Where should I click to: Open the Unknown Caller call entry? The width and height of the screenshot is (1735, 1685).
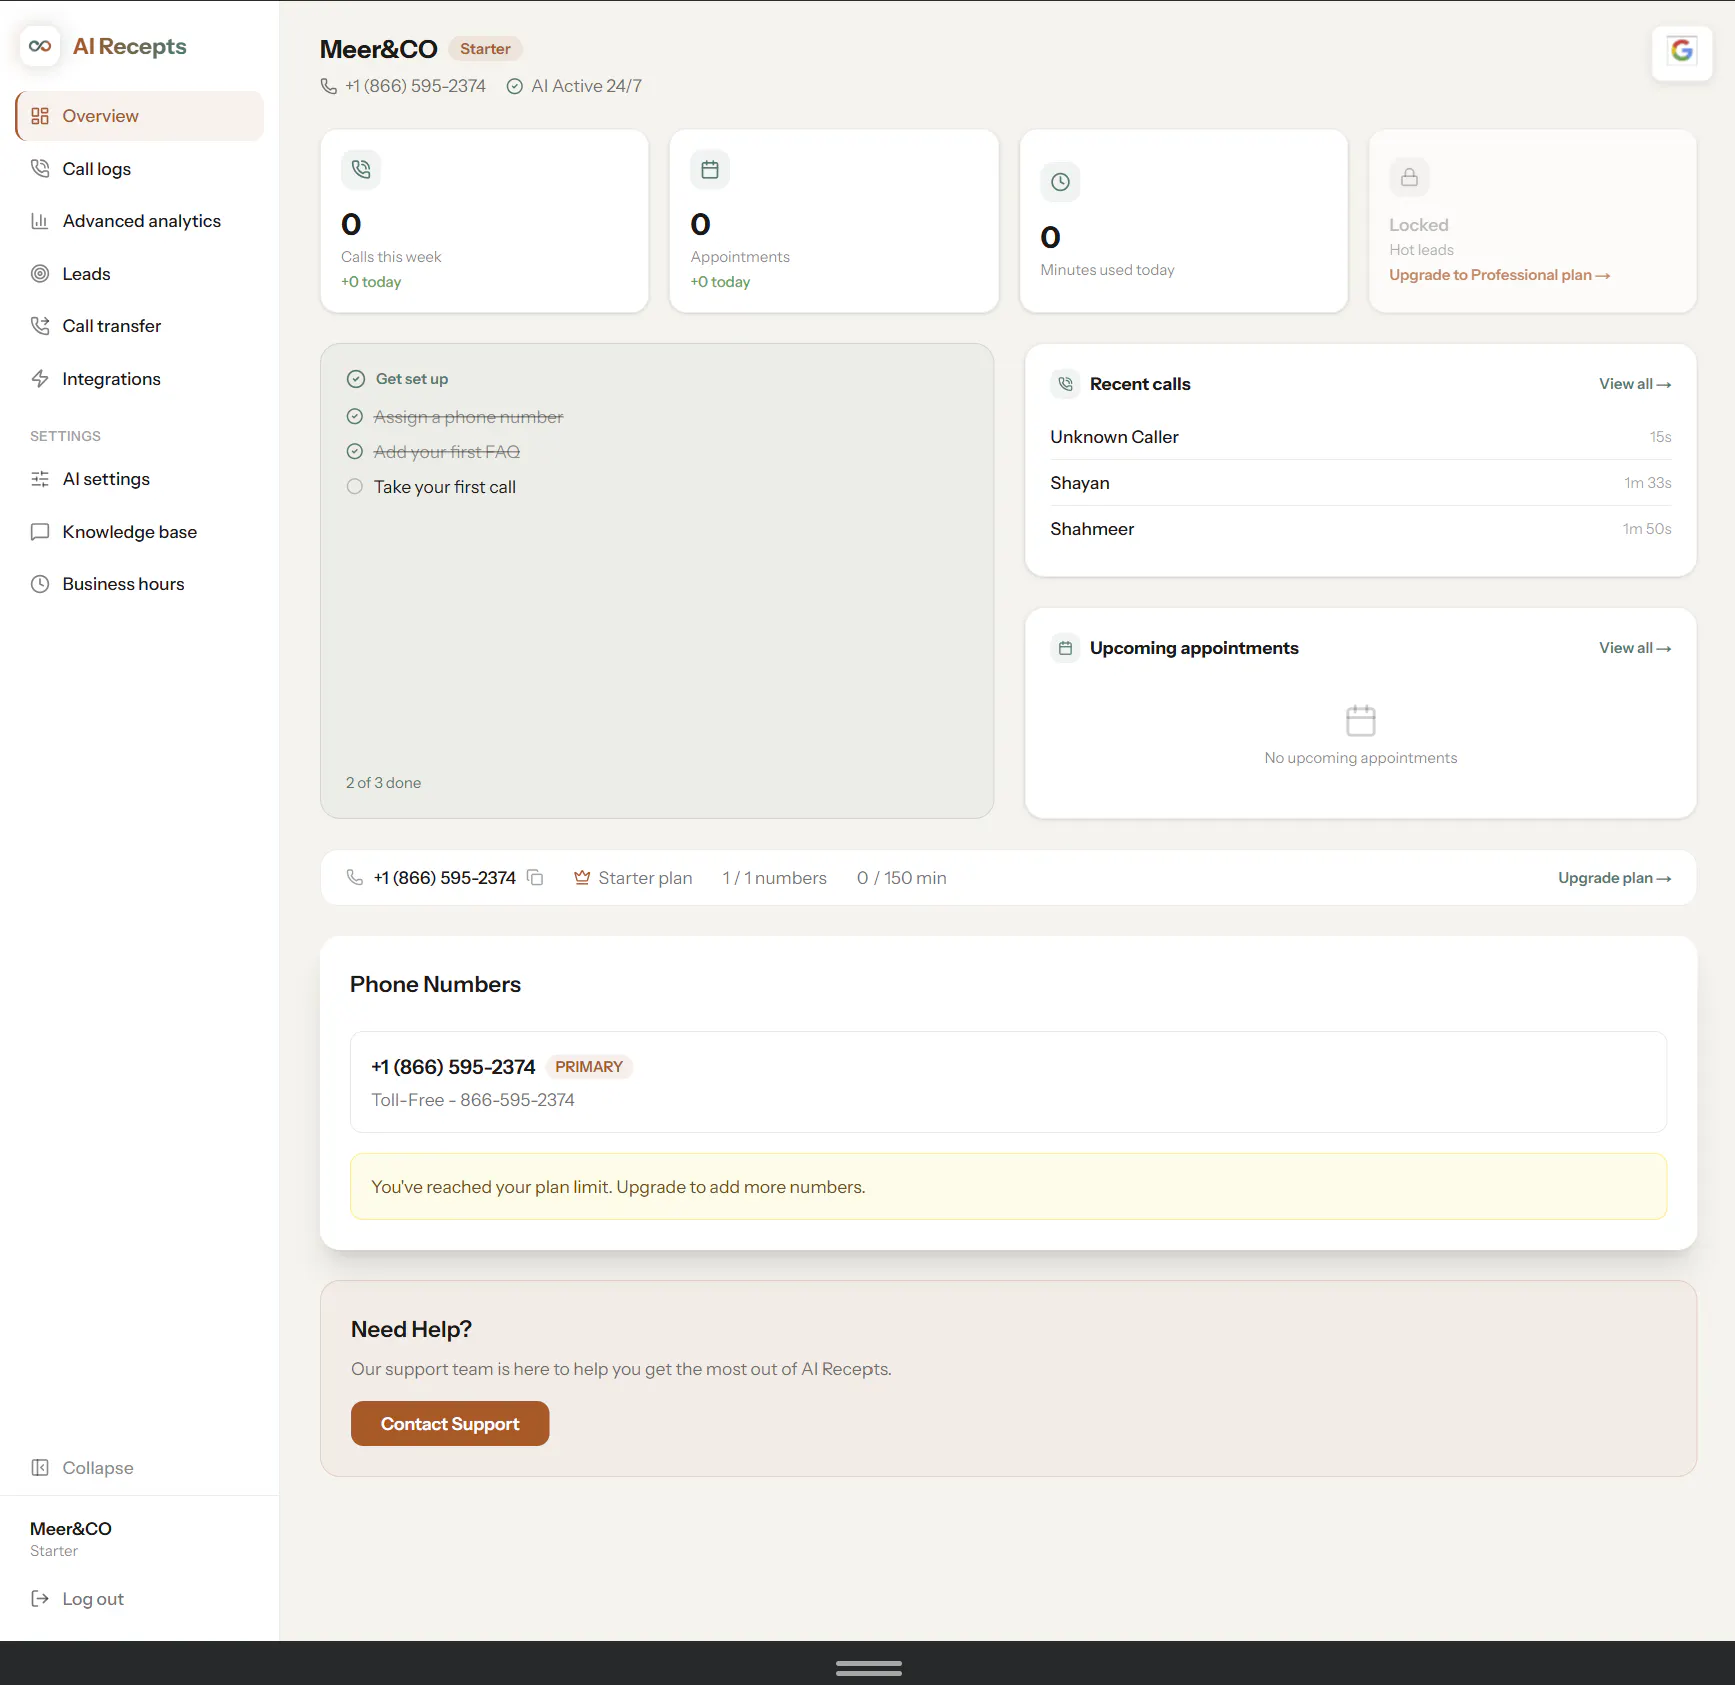[x=1361, y=437]
